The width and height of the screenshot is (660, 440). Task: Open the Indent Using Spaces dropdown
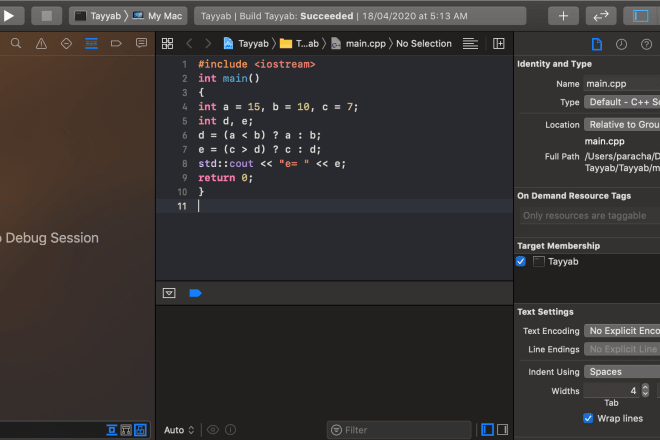point(622,372)
